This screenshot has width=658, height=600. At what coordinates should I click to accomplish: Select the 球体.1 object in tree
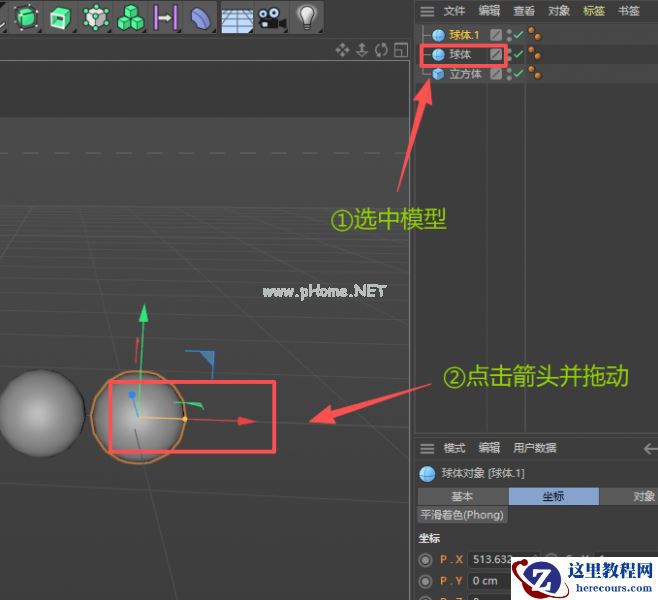pyautogui.click(x=464, y=35)
